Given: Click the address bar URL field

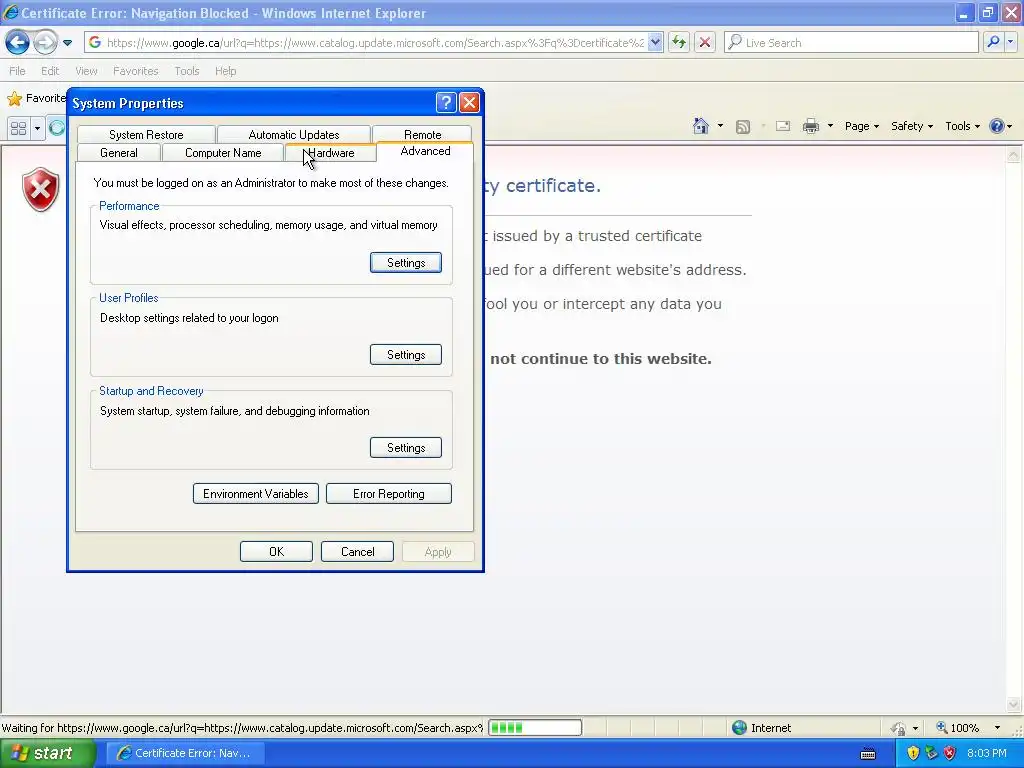Looking at the screenshot, I should pyautogui.click(x=375, y=42).
